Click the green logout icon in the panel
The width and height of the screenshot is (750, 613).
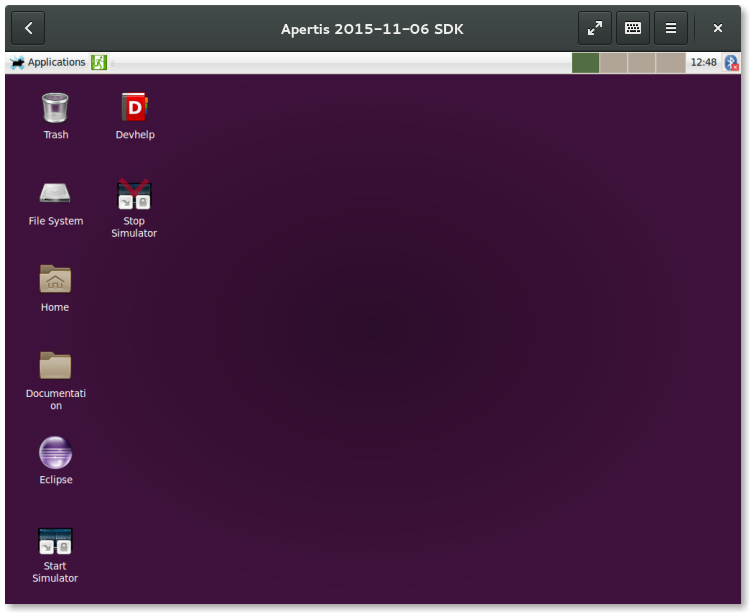click(99, 62)
